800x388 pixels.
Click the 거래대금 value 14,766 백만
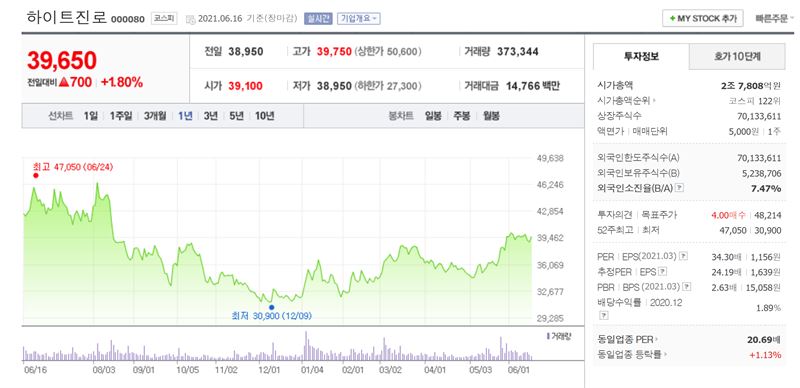pyautogui.click(x=533, y=86)
